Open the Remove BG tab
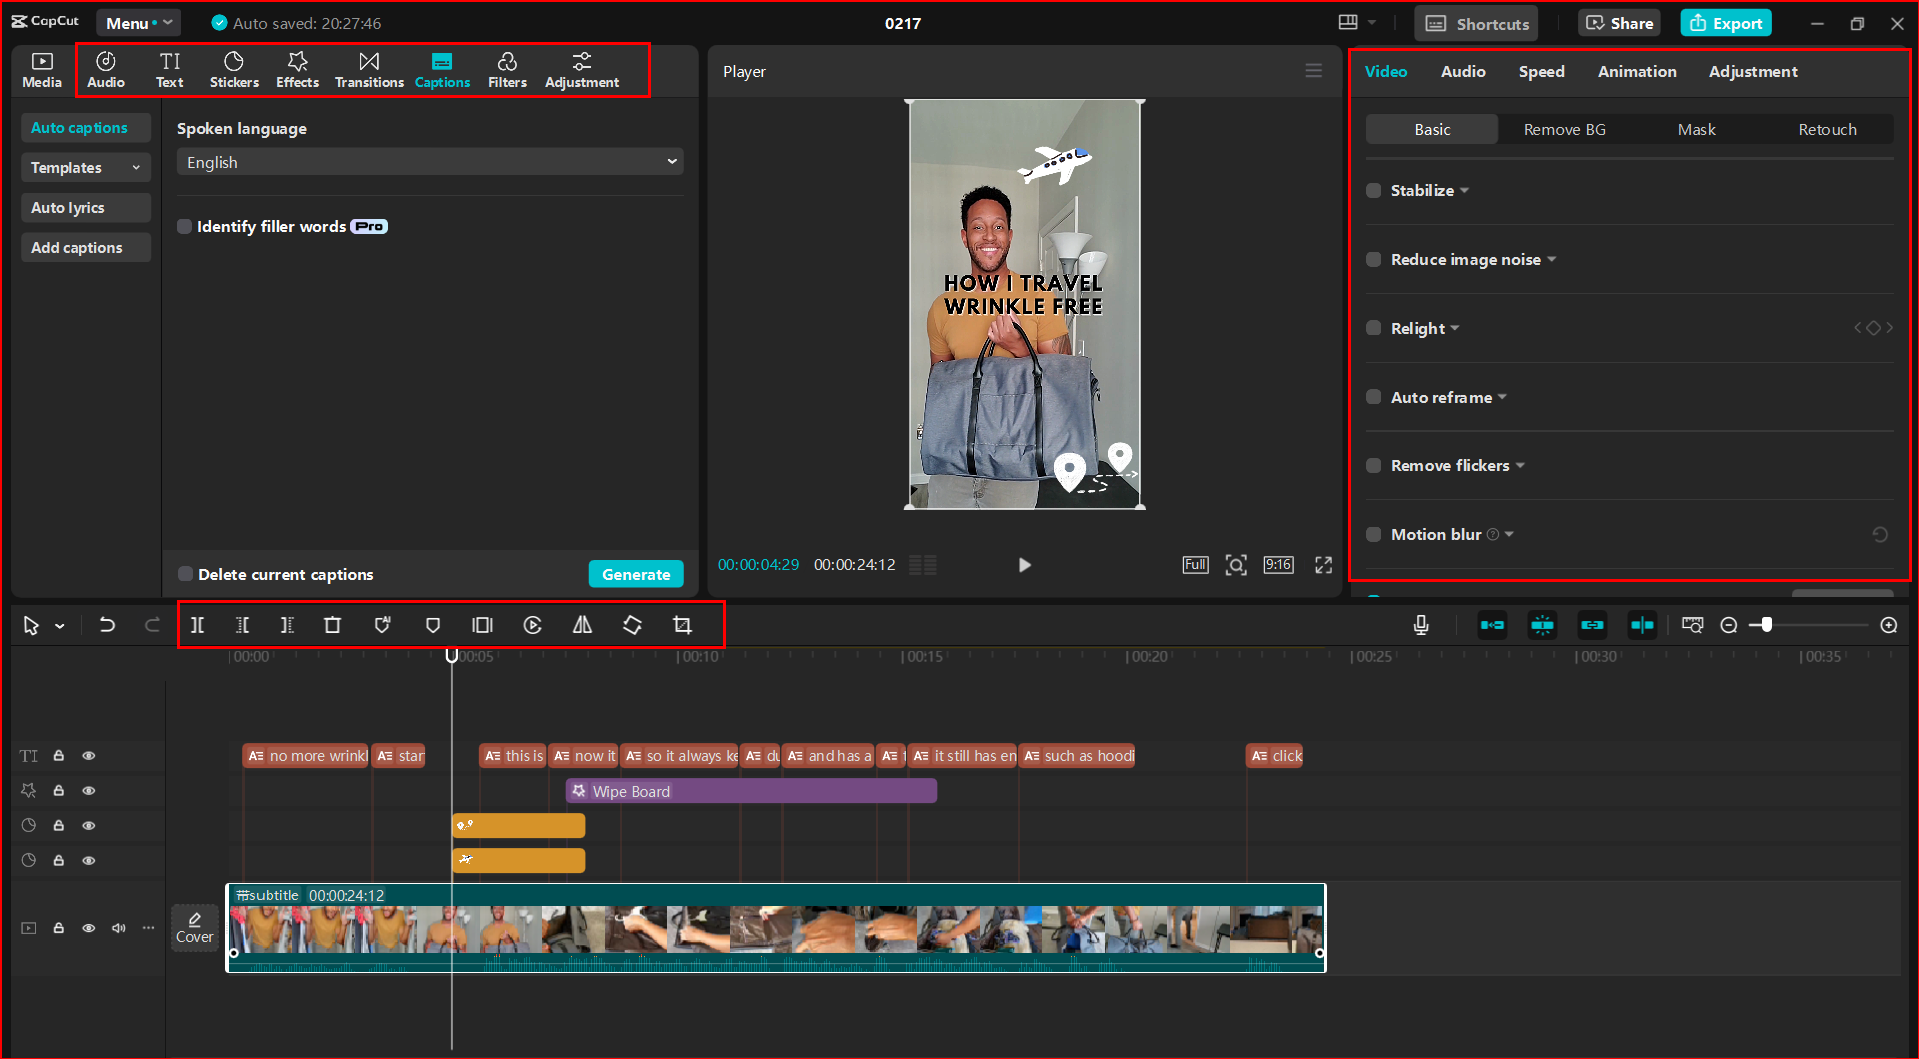Screen dimensions: 1919x1059 tap(1563, 129)
